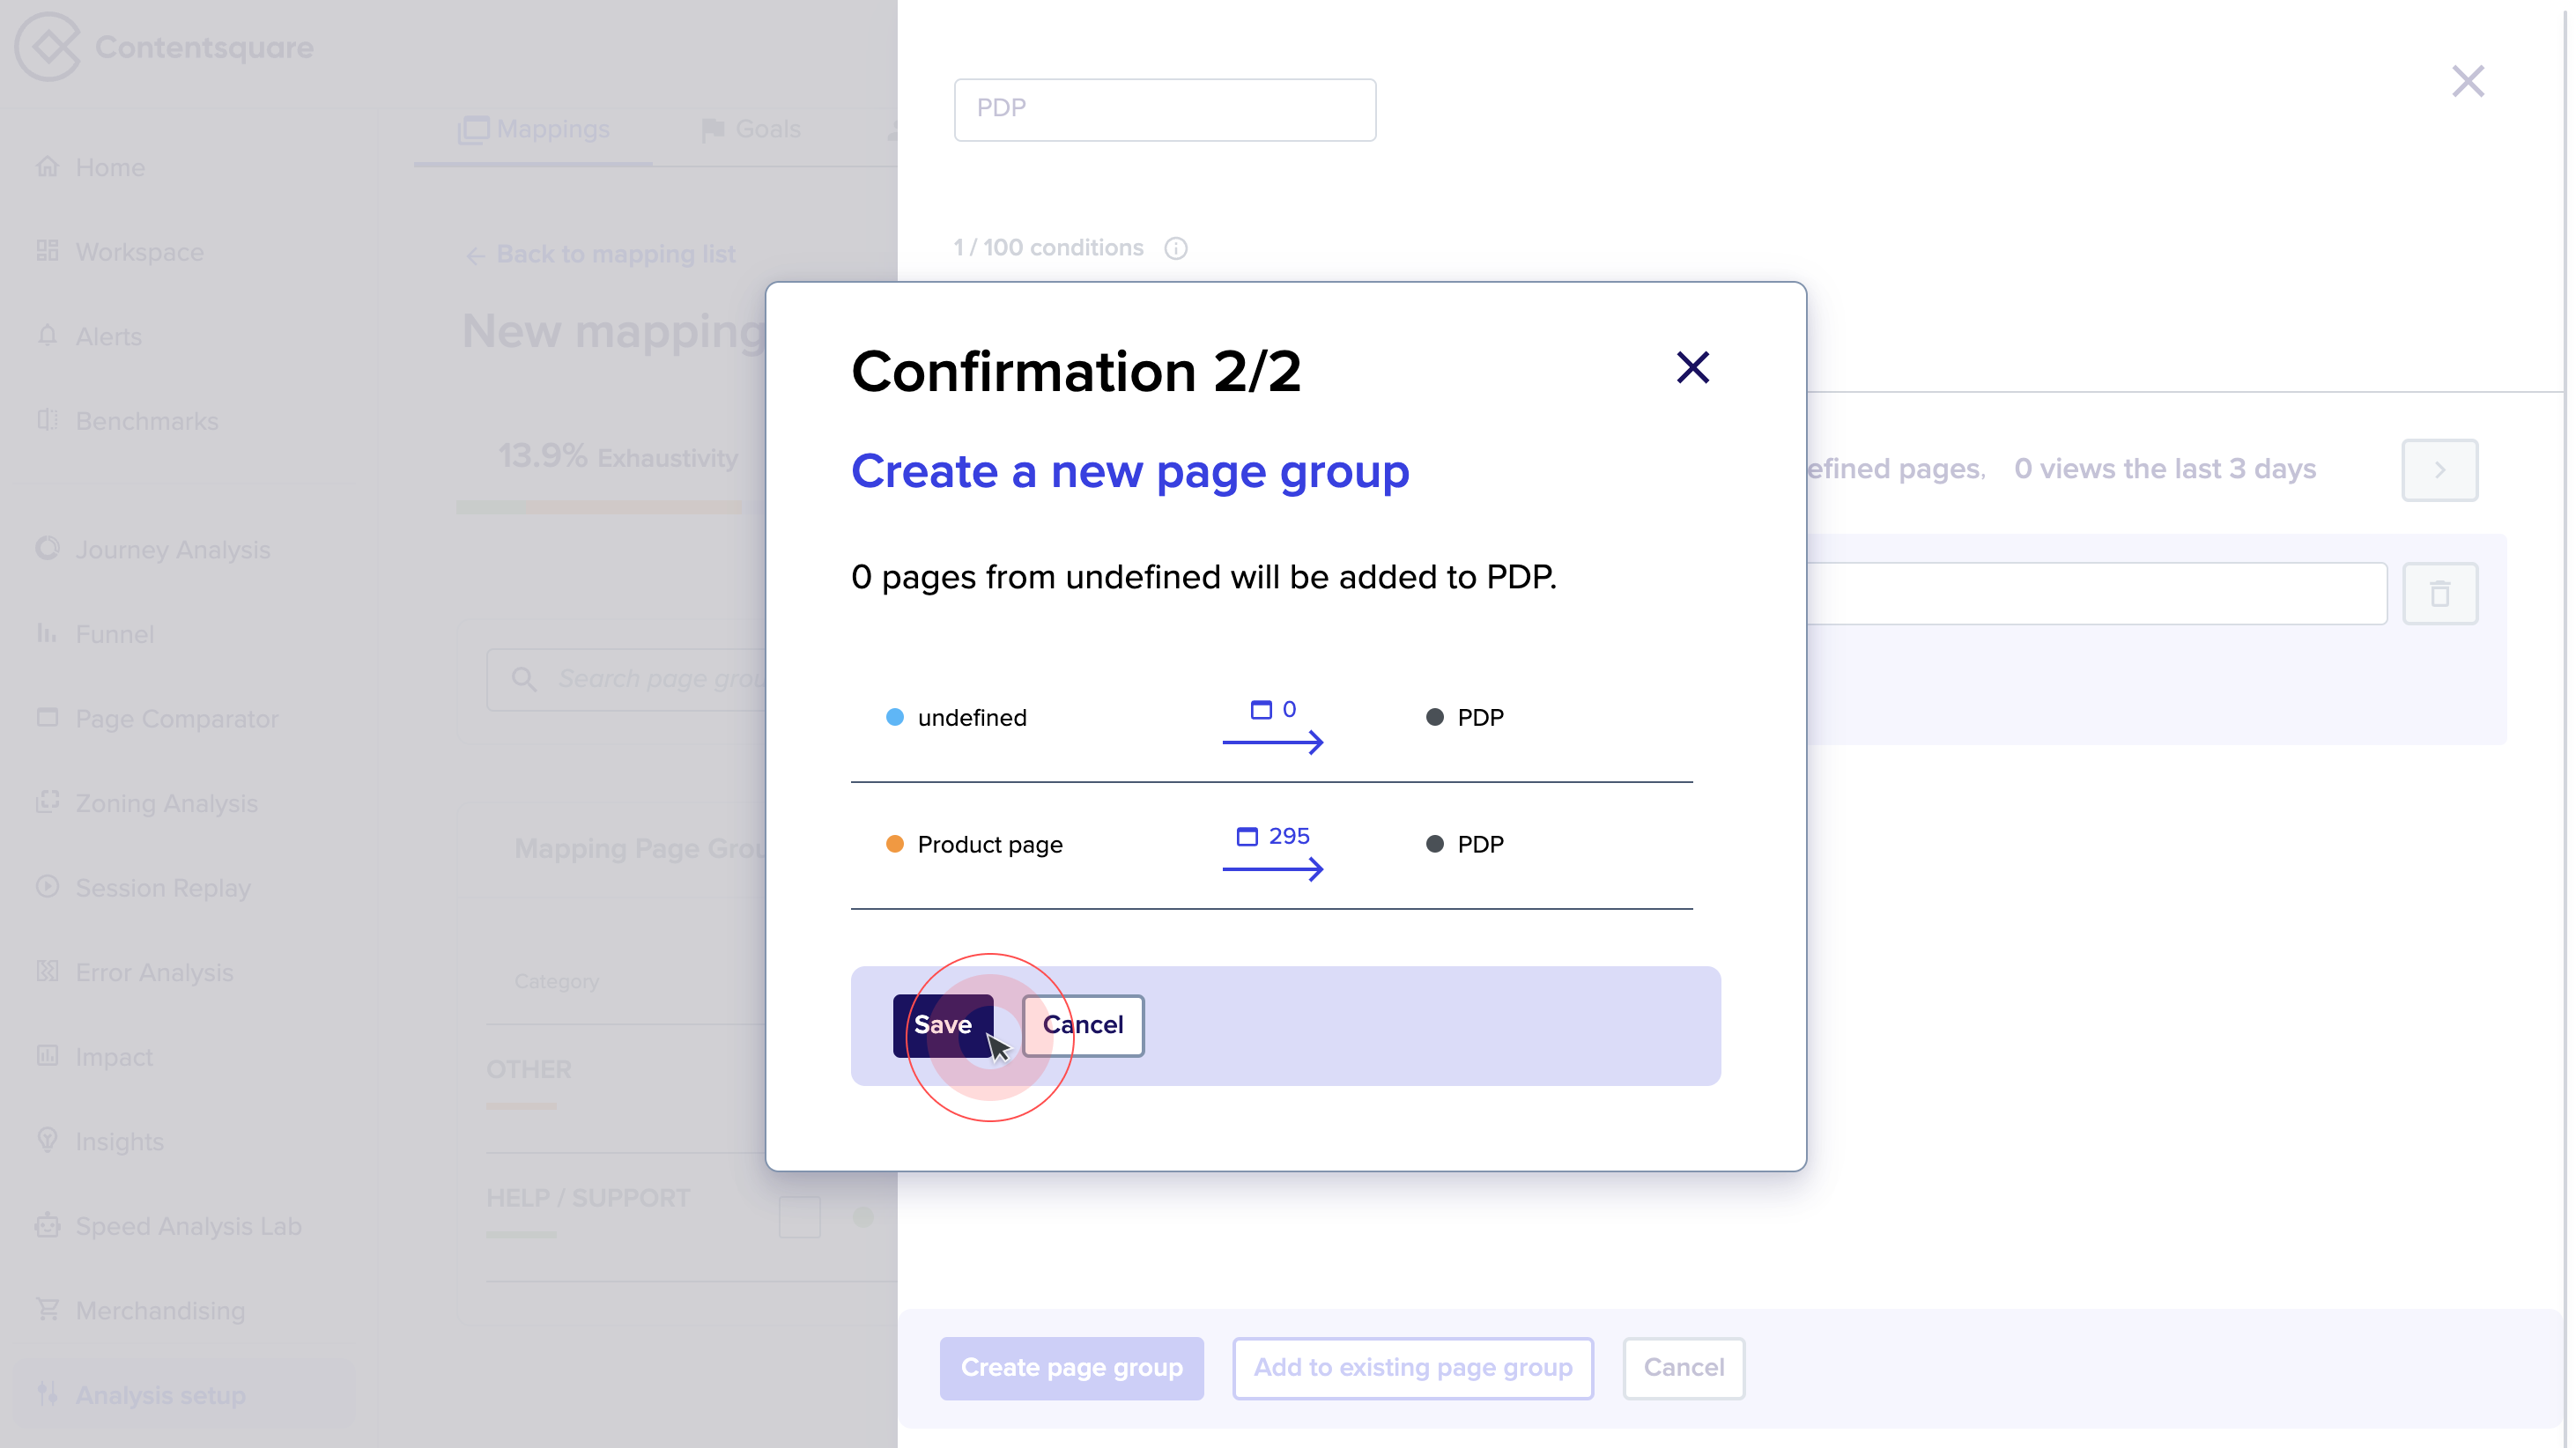Screen dimensions: 2576x1448
Task: Click Add to existing page group
Action: 1412,1368
